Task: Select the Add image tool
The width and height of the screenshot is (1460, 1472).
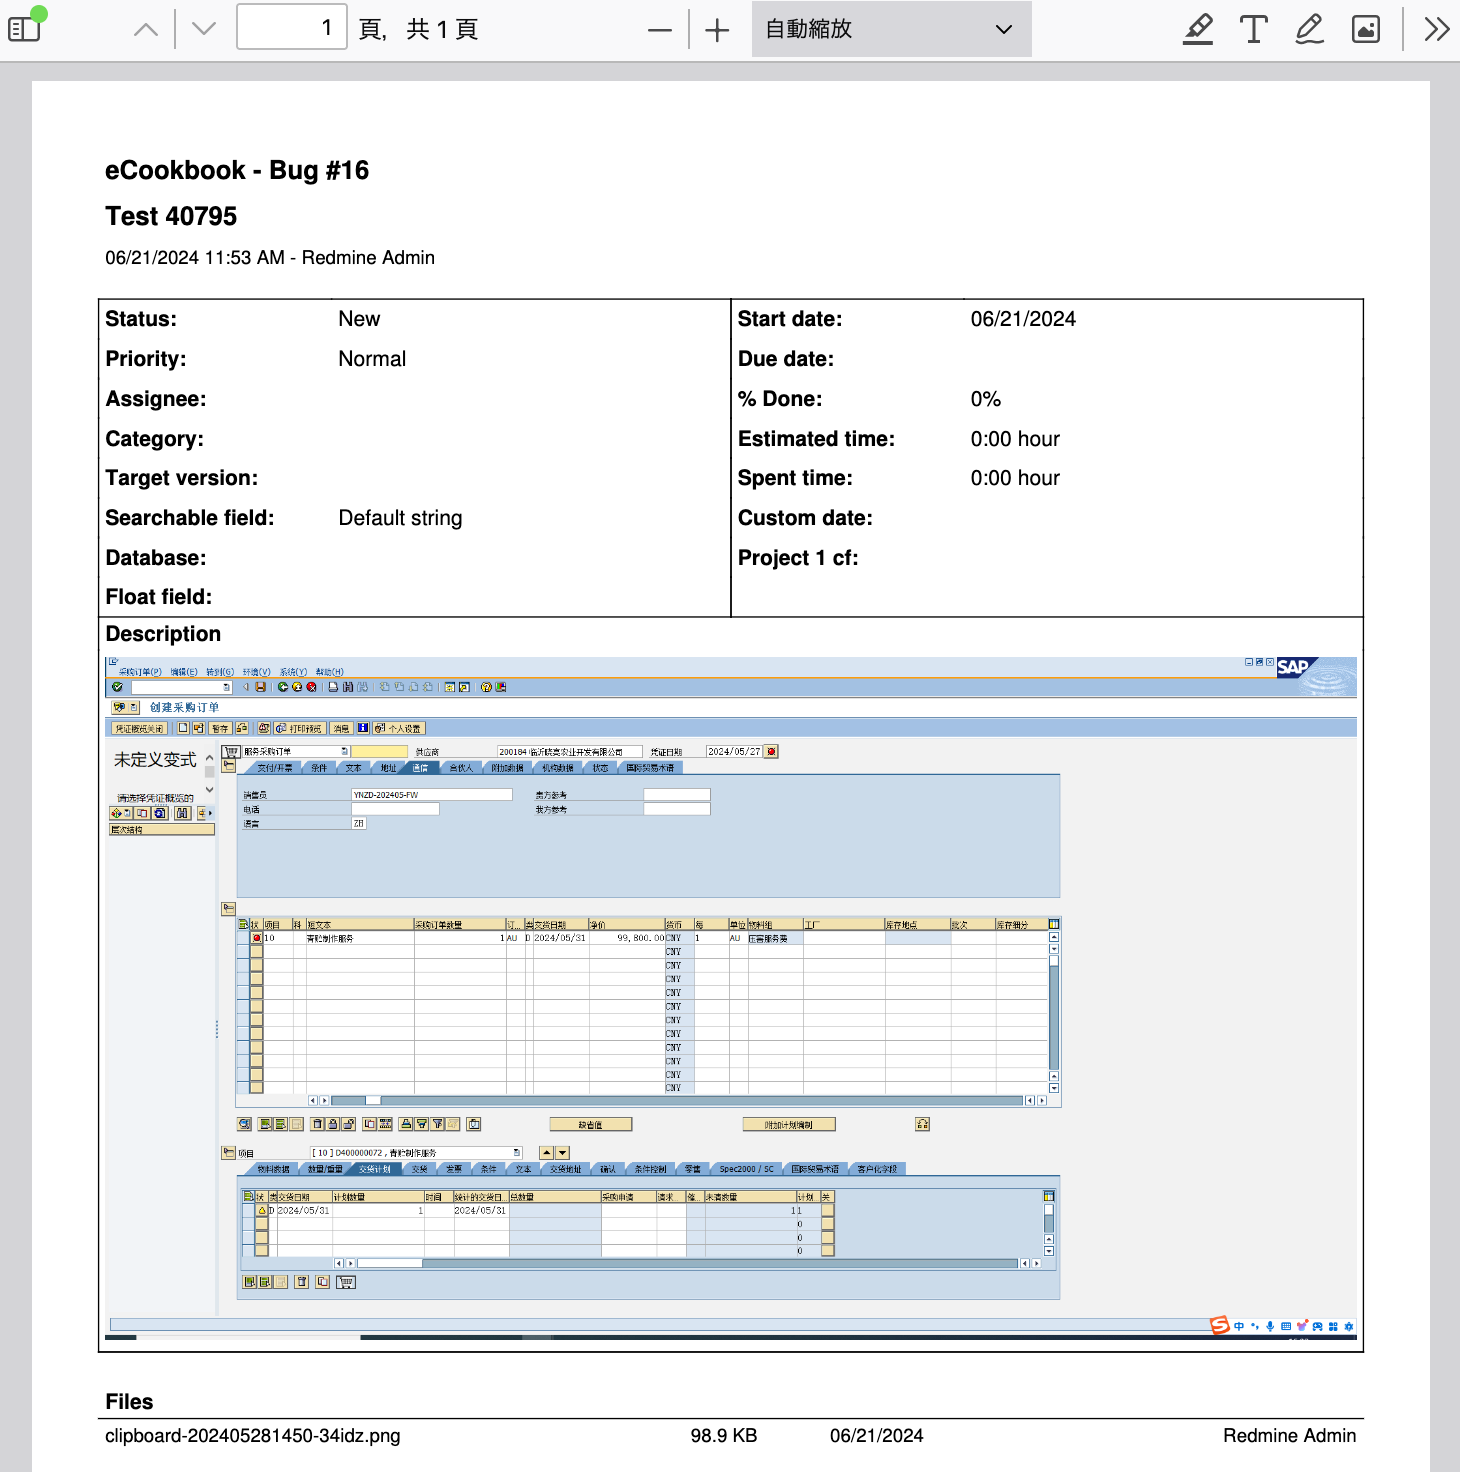Action: pyautogui.click(x=1366, y=29)
